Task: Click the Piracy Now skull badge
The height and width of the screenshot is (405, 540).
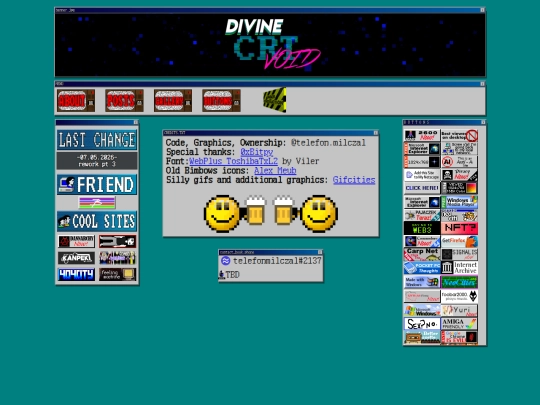Action: [x=459, y=175]
